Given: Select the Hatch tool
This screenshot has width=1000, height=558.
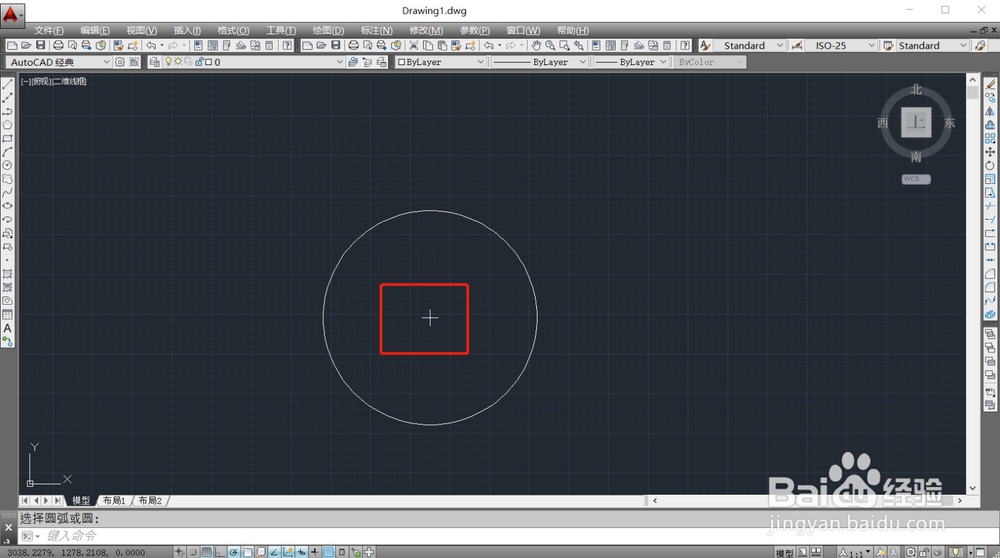Looking at the screenshot, I should click(8, 274).
